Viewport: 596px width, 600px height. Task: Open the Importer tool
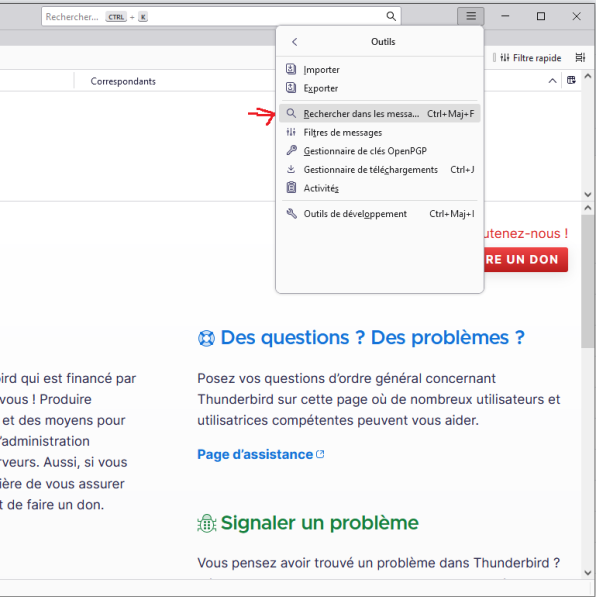(379, 70)
